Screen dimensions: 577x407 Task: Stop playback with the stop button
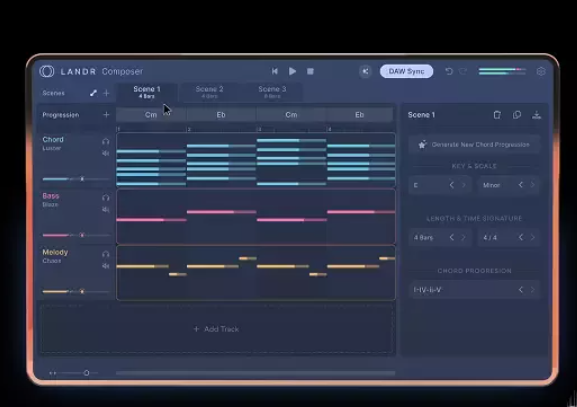point(310,71)
